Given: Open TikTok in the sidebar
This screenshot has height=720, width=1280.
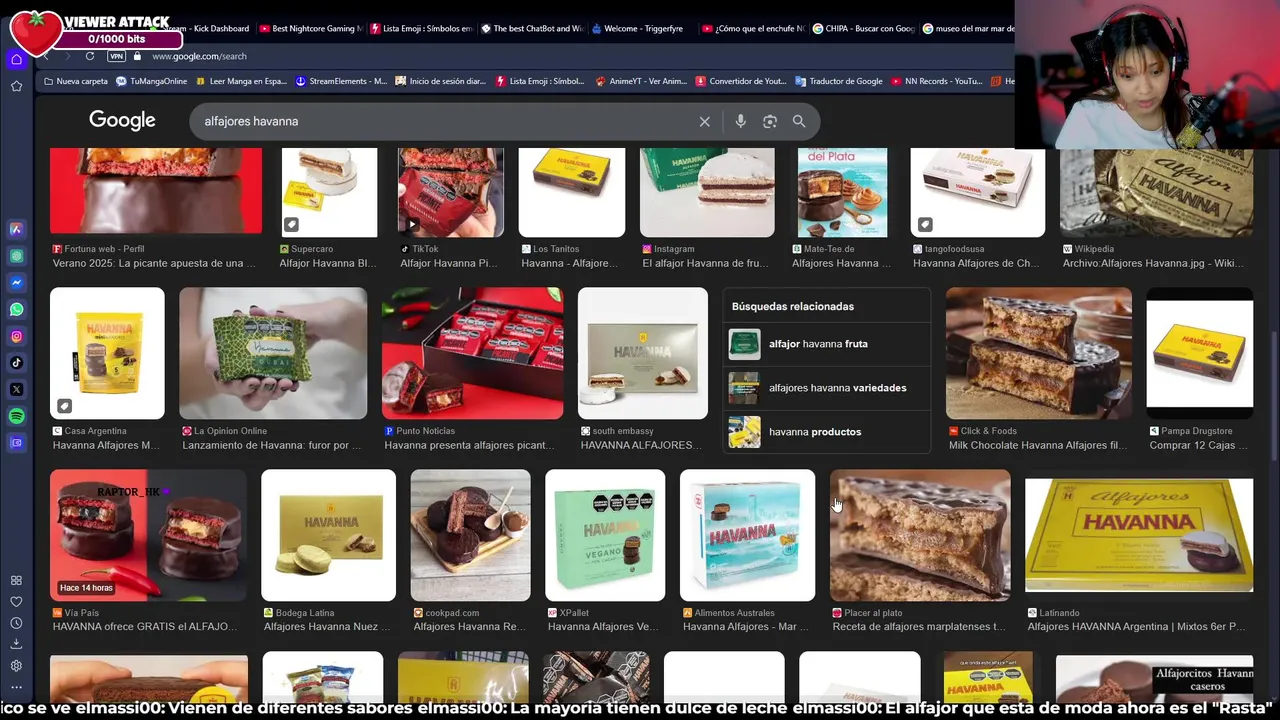Looking at the screenshot, I should click(16, 363).
